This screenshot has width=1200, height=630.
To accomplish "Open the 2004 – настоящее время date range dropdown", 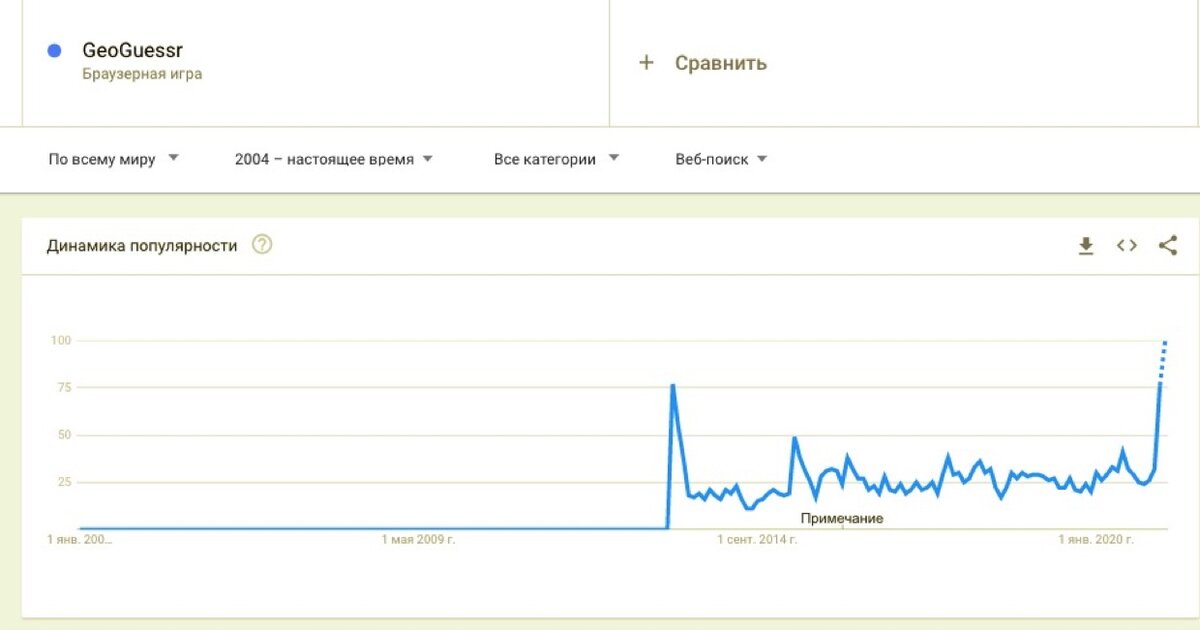I will pyautogui.click(x=334, y=159).
